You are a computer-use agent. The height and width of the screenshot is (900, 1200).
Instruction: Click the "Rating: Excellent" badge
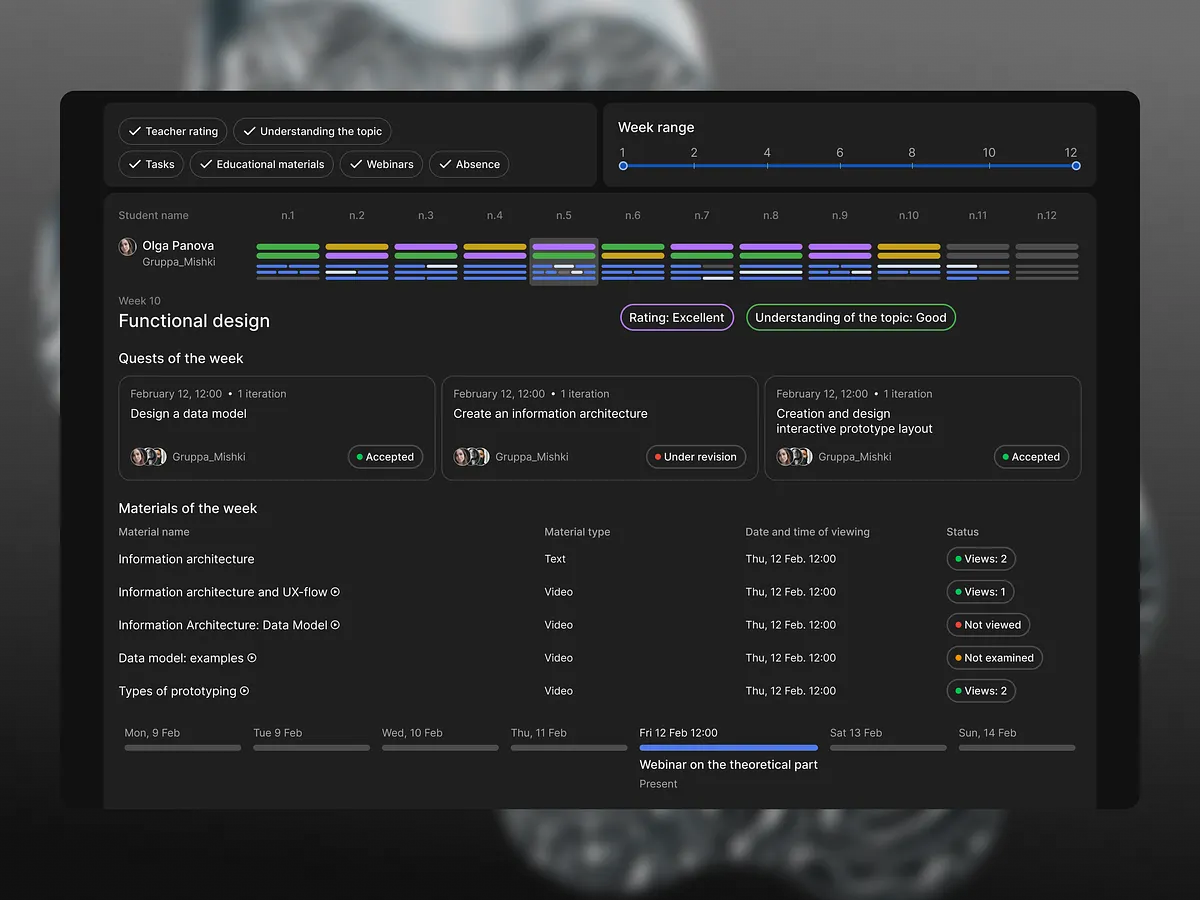[x=676, y=317]
